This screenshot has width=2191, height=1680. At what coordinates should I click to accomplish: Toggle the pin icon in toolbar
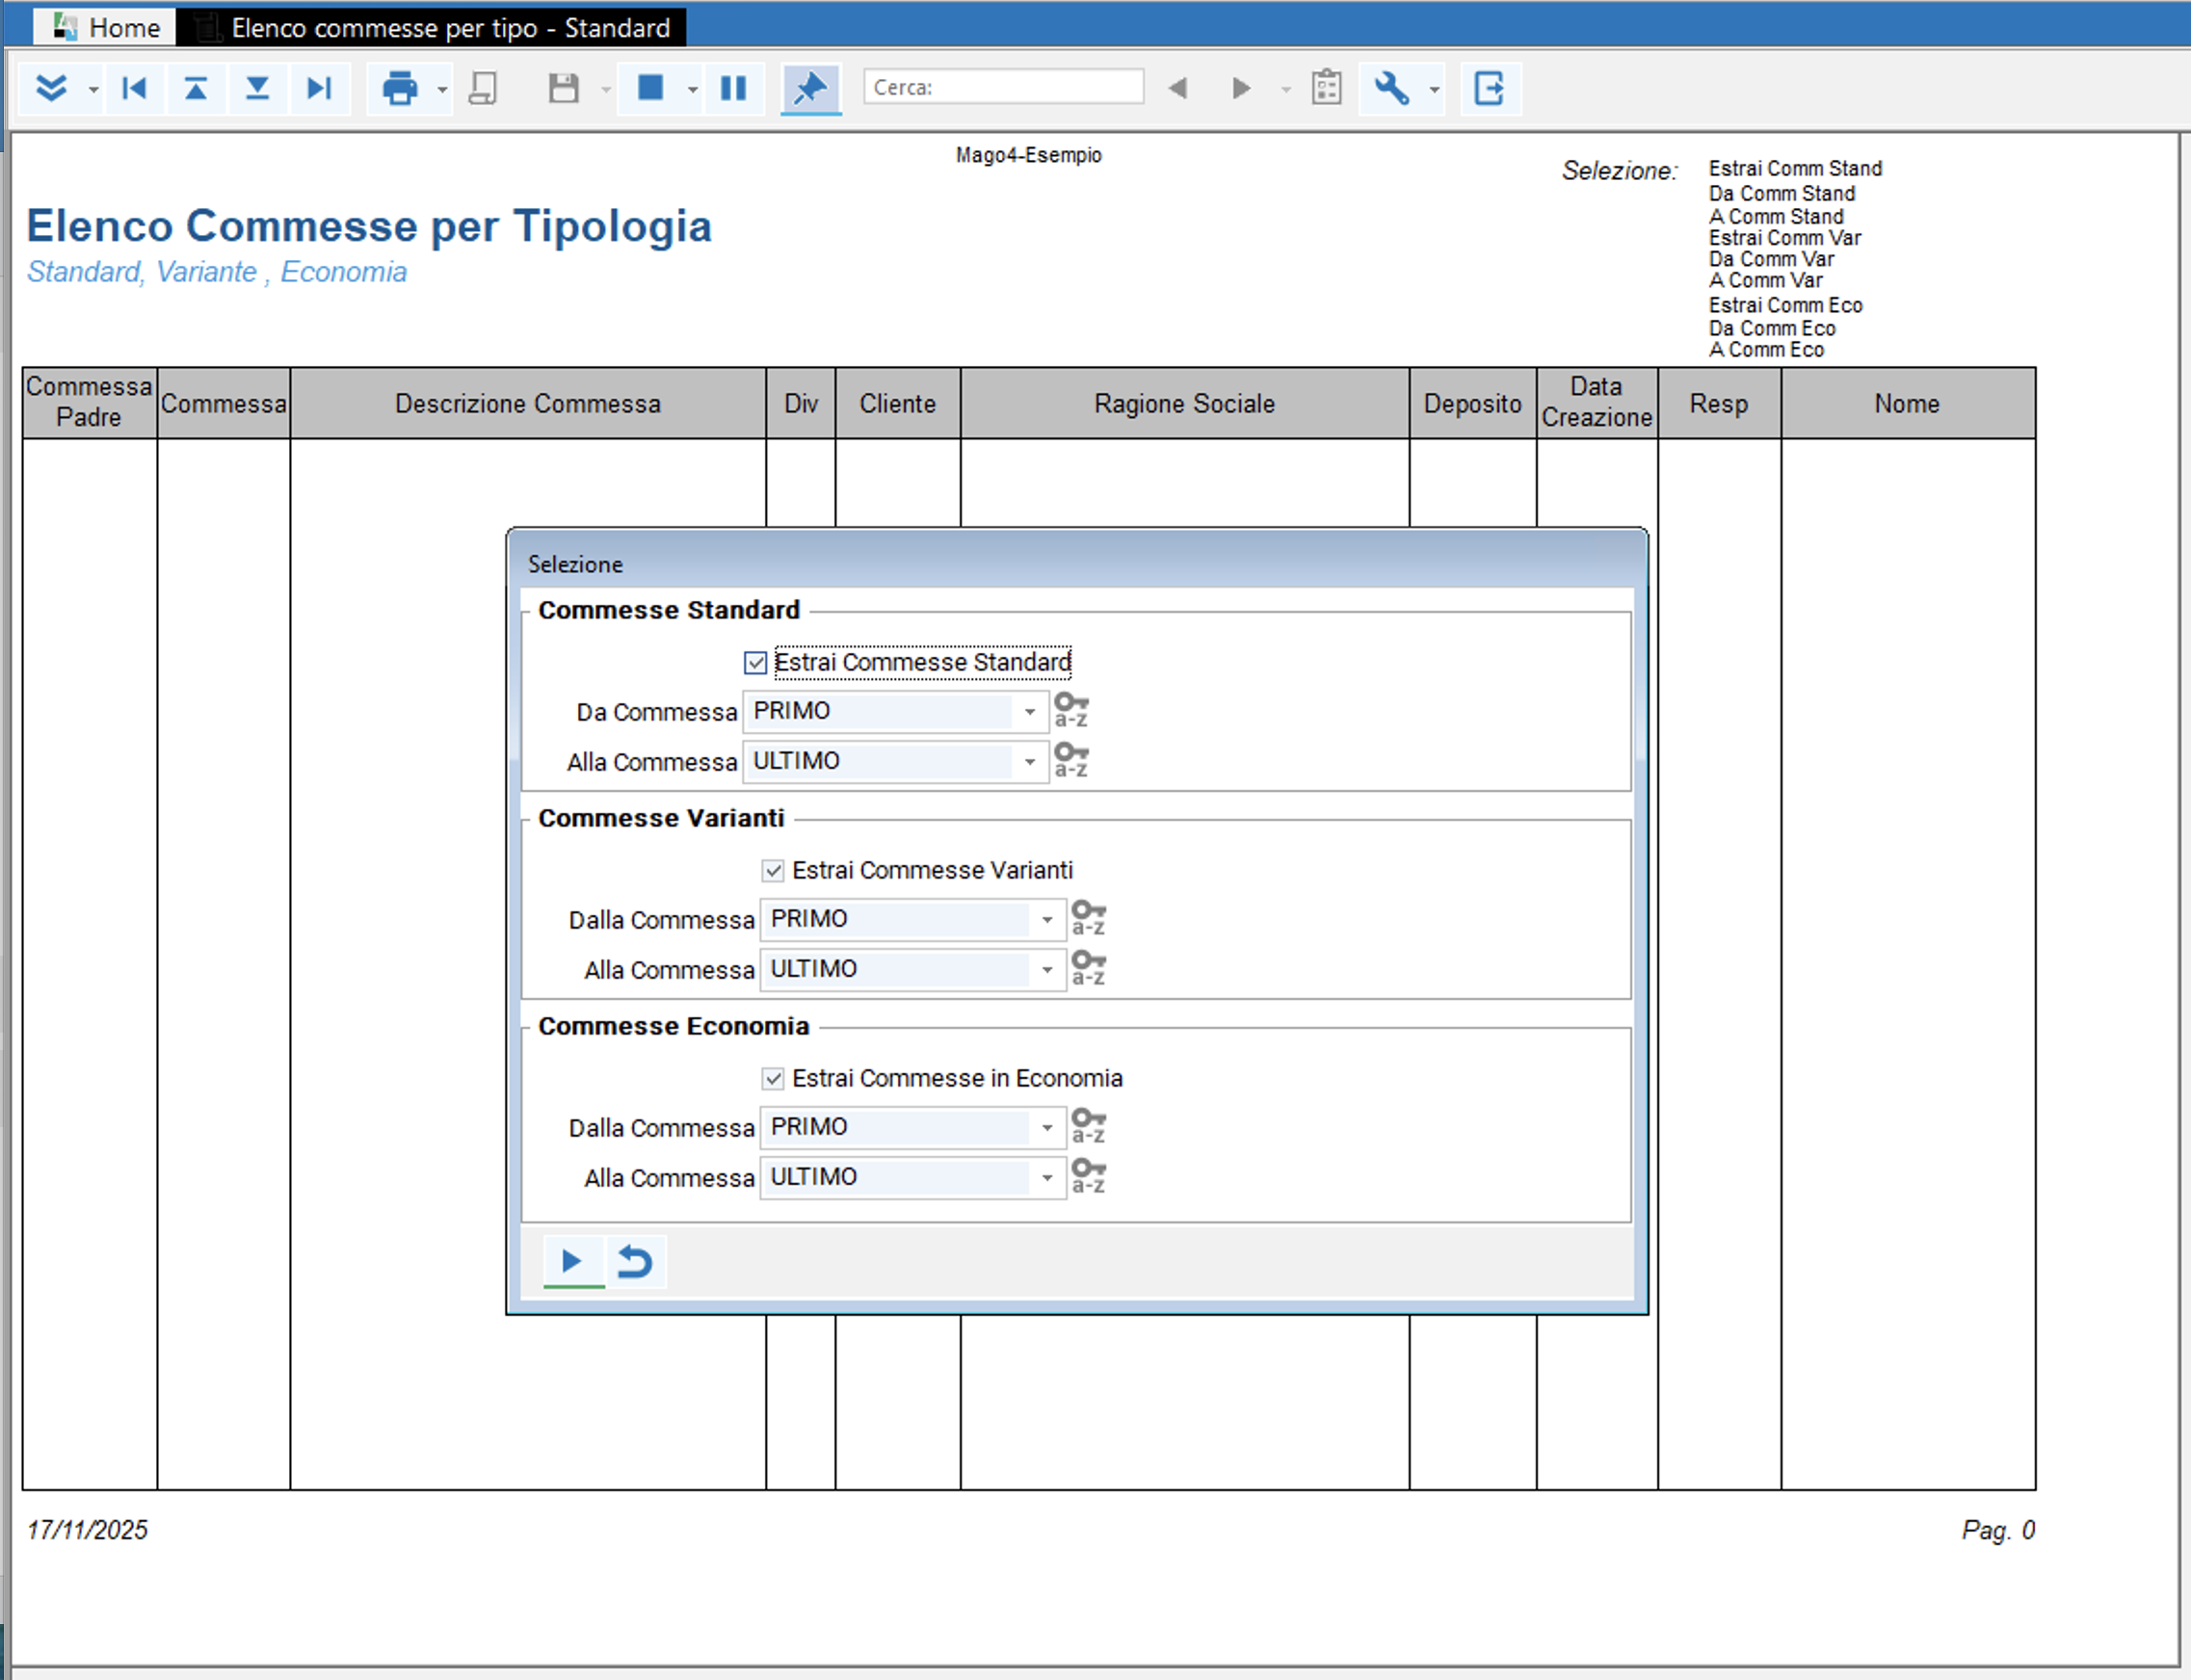(810, 88)
